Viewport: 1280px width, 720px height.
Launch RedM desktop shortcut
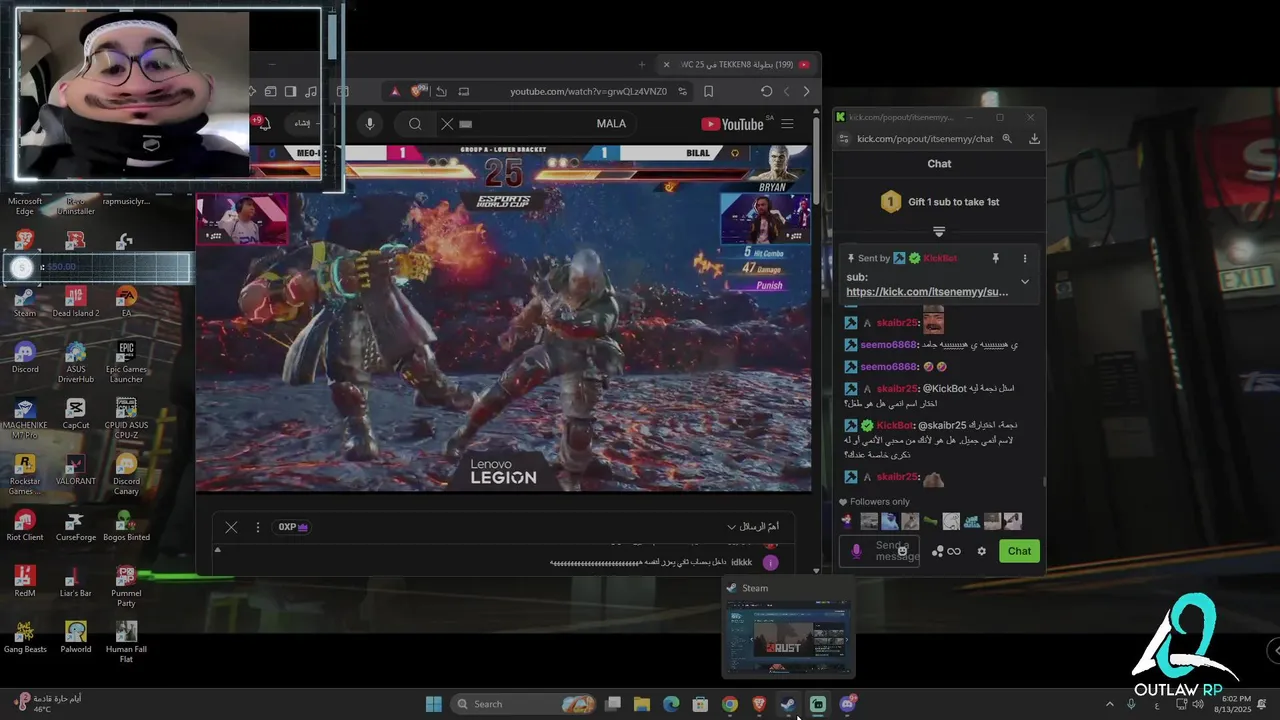pyautogui.click(x=25, y=580)
